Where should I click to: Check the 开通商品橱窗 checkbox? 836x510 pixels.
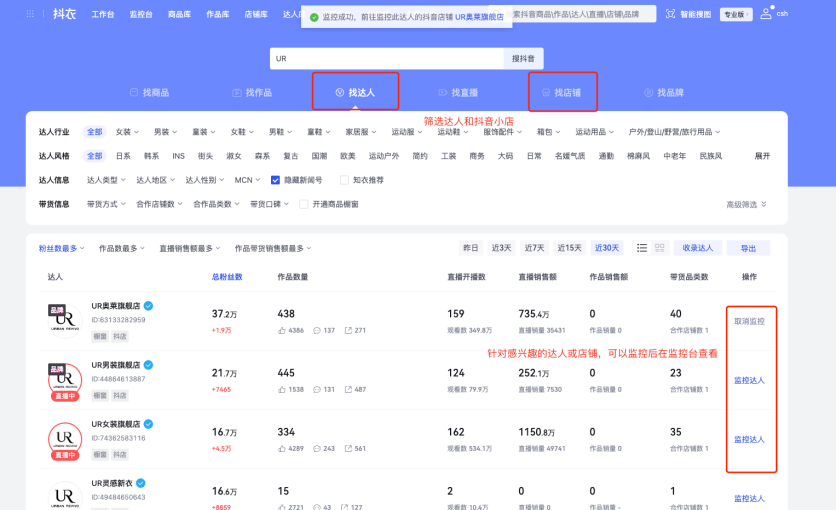click(303, 204)
